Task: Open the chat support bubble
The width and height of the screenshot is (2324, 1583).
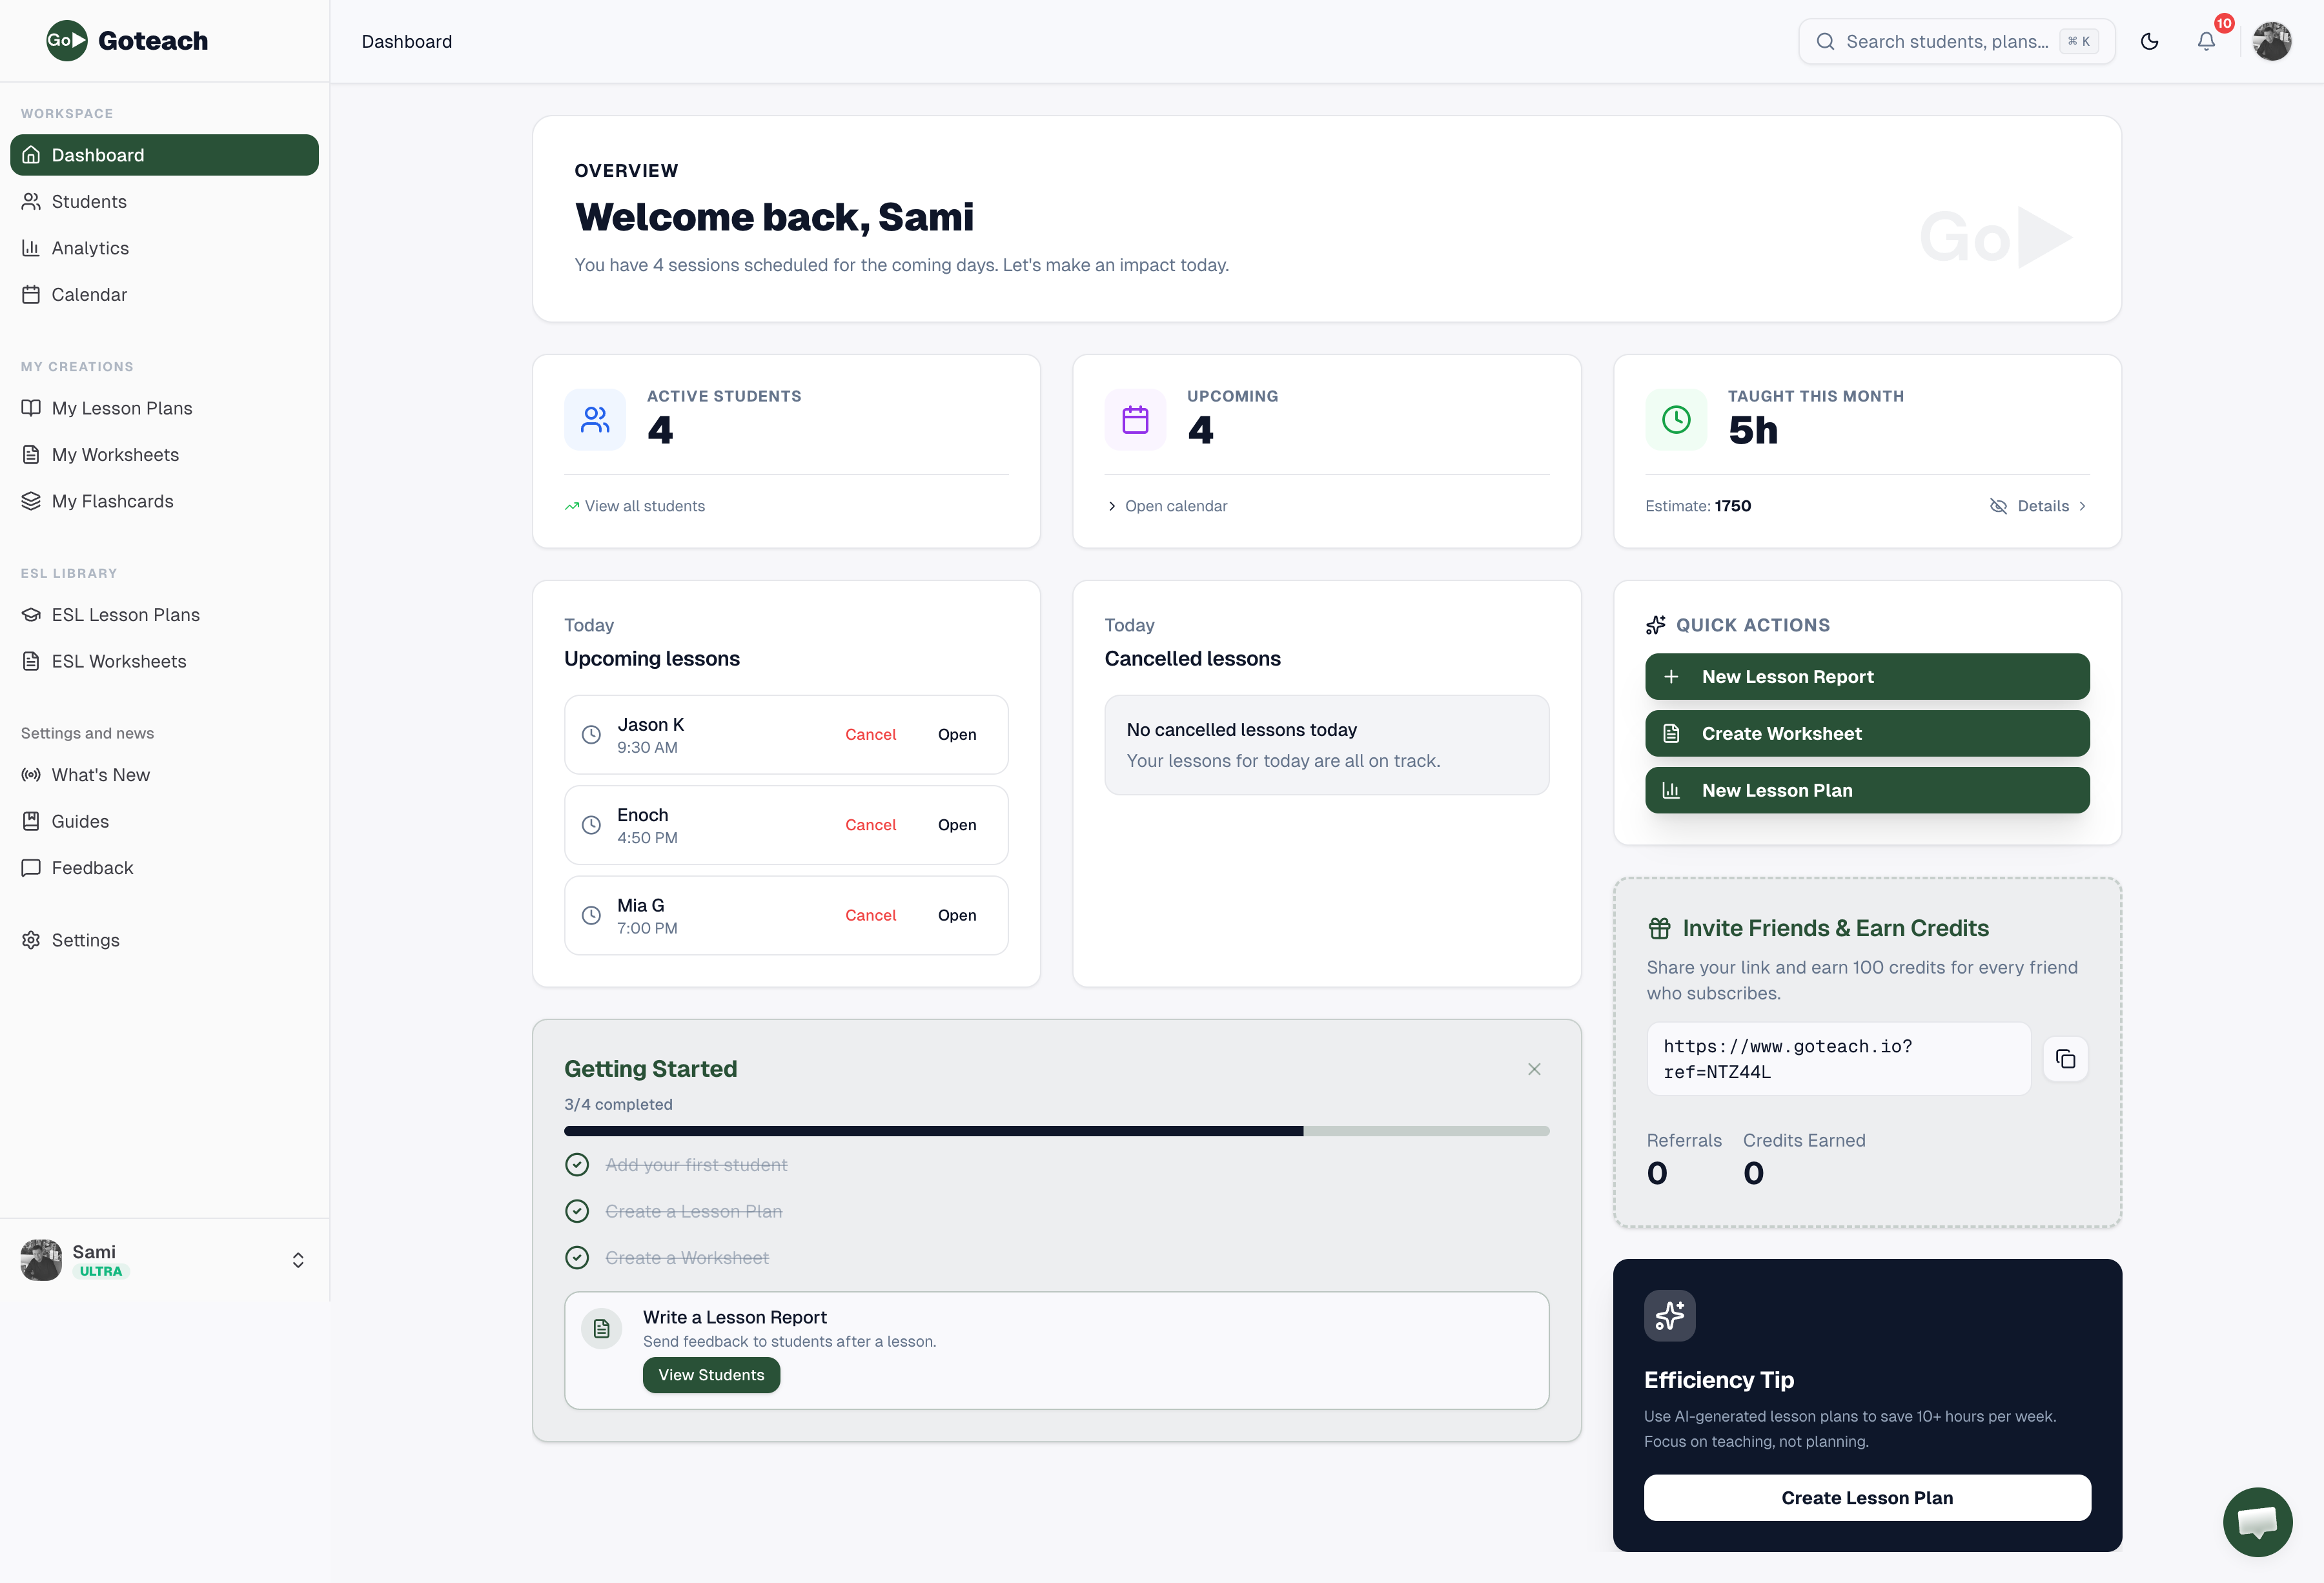Action: [2257, 1521]
